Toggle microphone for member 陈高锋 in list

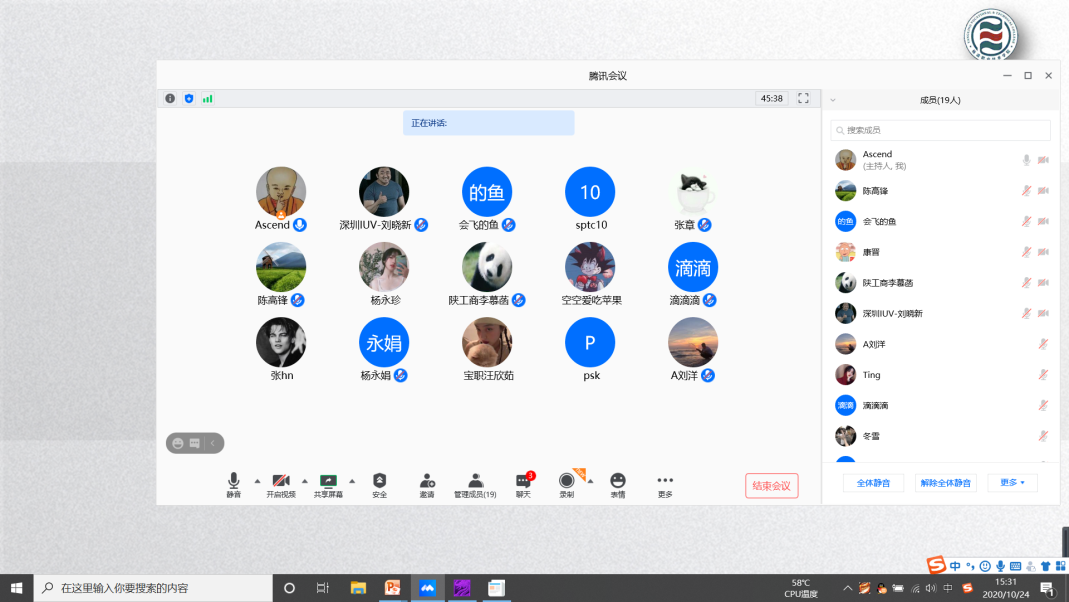1026,191
